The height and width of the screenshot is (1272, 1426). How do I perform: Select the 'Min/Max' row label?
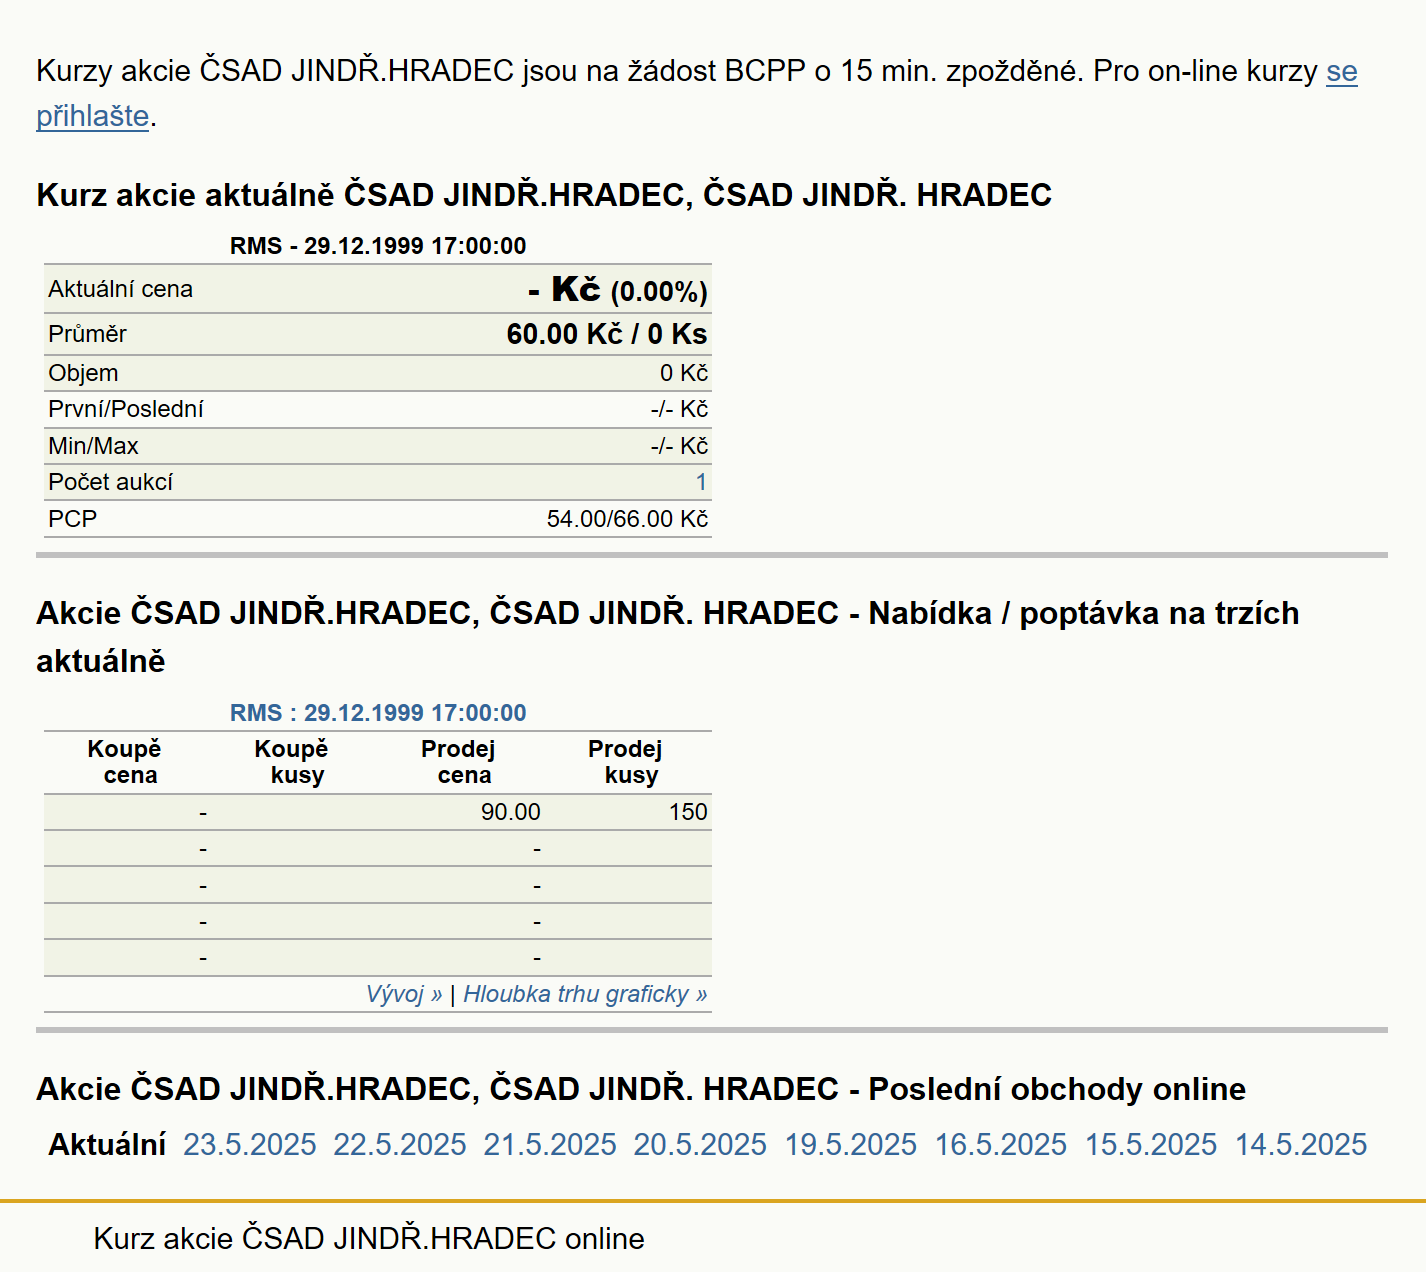click(x=93, y=446)
